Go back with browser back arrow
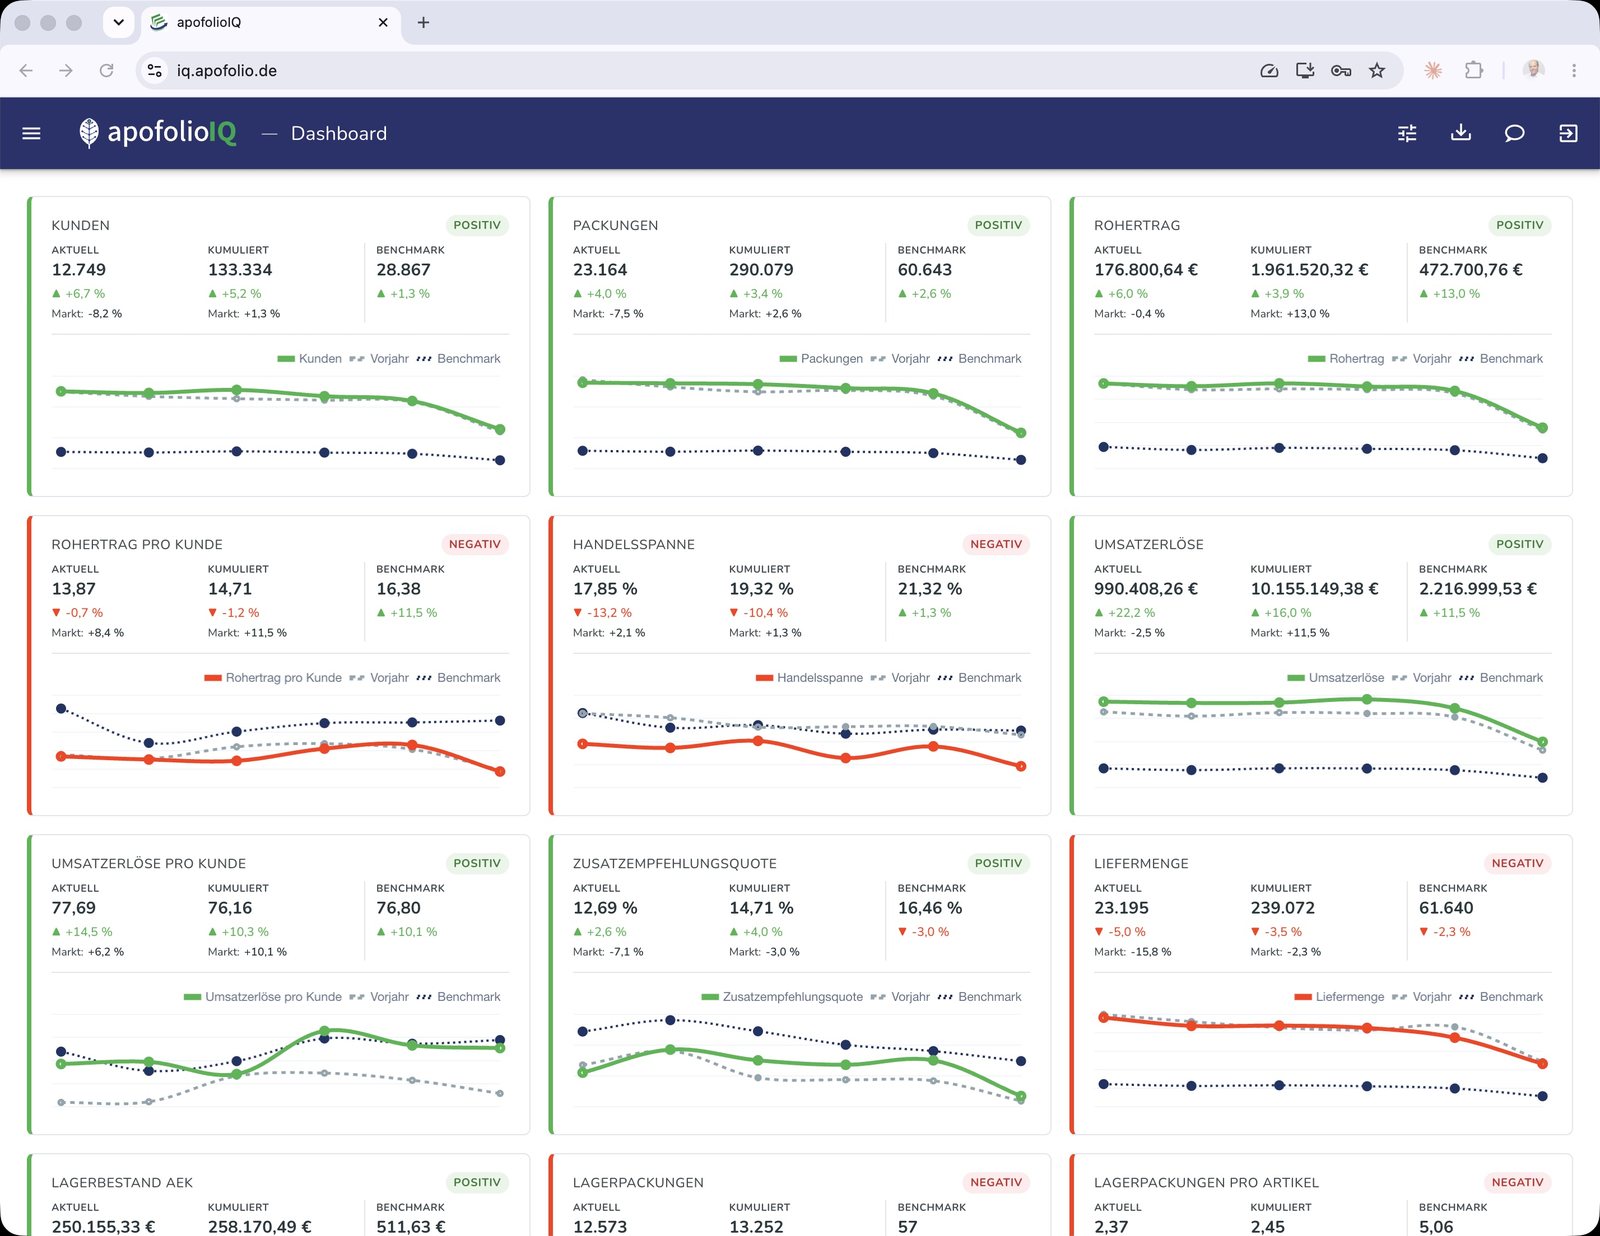The height and width of the screenshot is (1236, 1600). click(x=26, y=70)
